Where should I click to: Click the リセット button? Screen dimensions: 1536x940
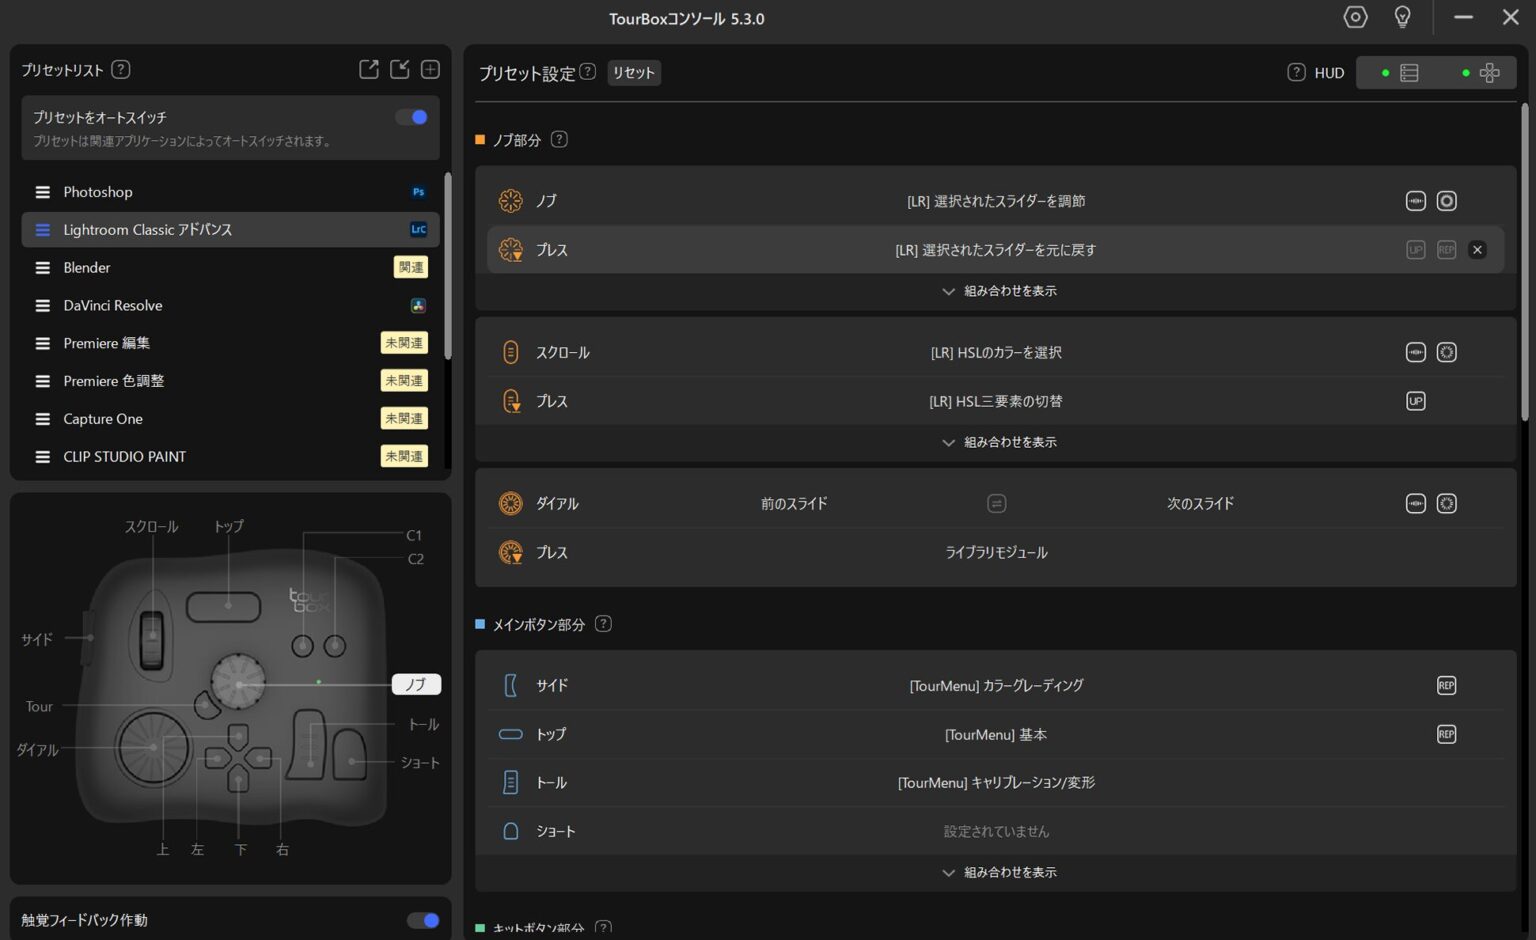tap(633, 73)
